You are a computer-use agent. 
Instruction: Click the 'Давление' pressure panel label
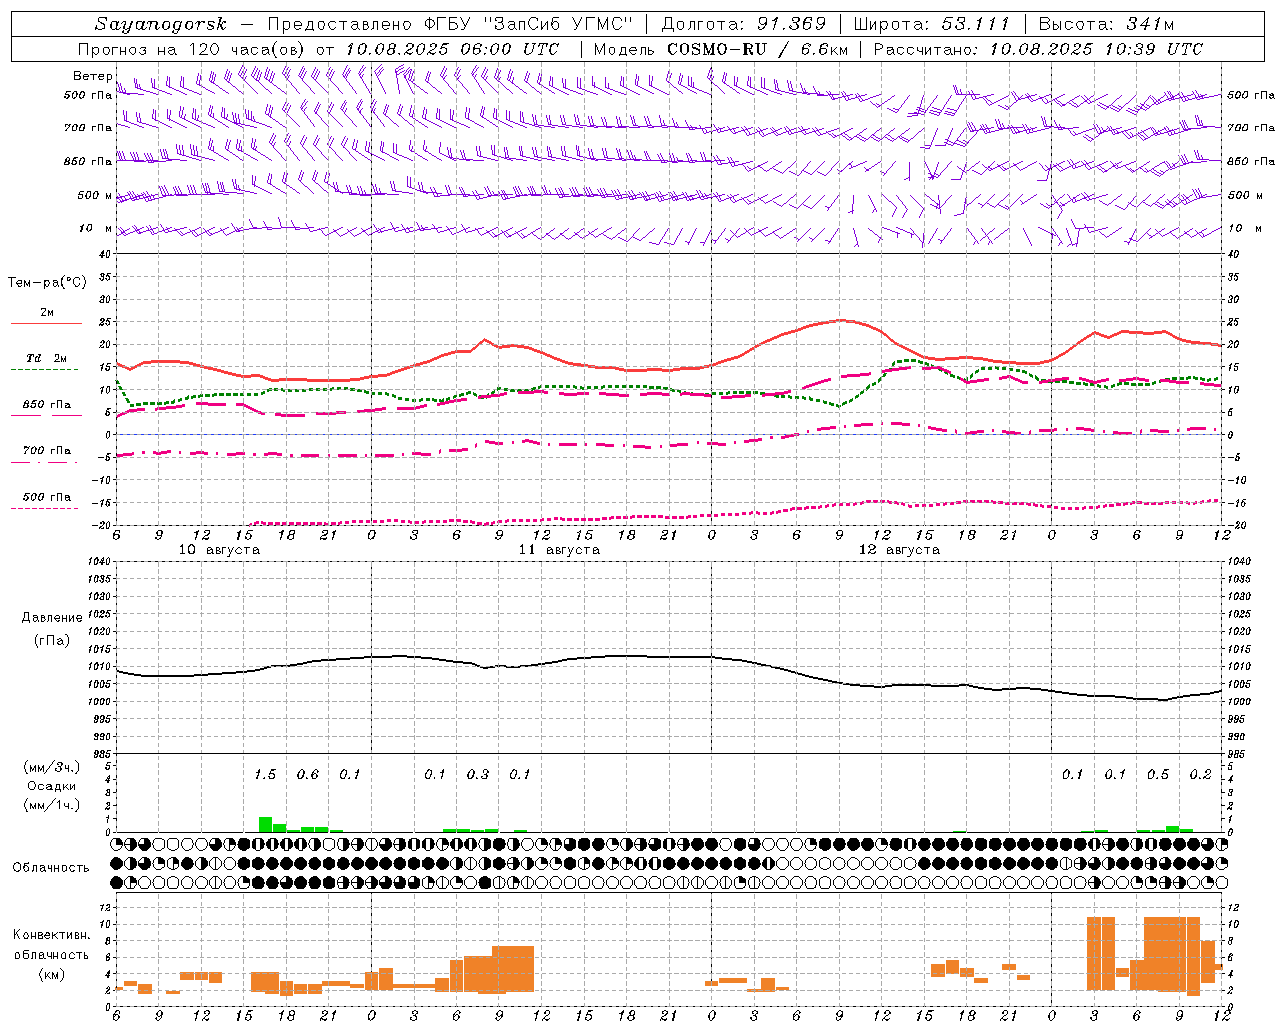click(52, 618)
